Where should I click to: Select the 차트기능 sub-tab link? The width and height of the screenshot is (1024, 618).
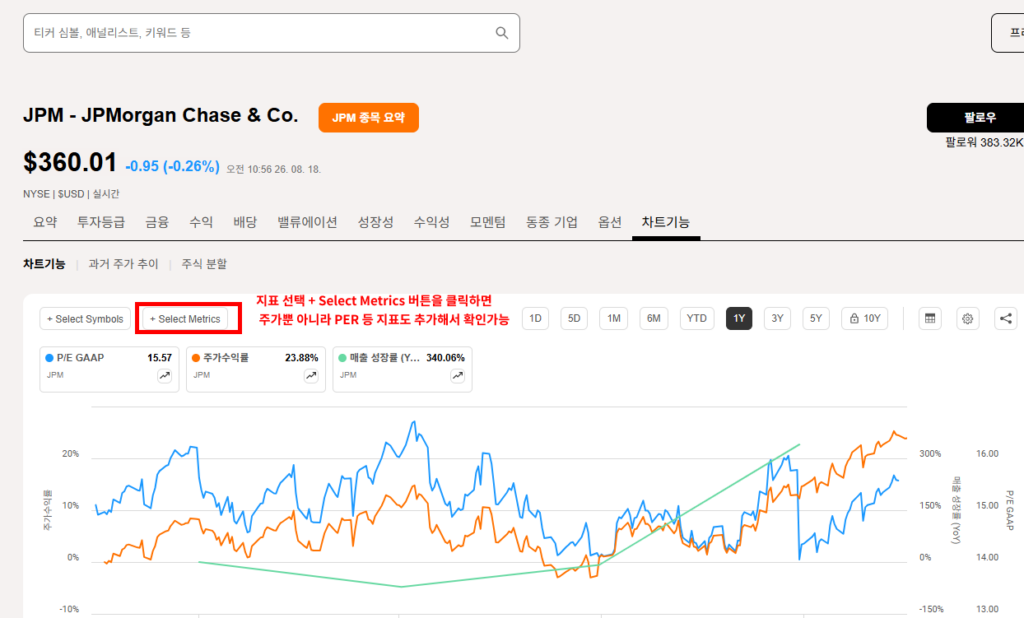pos(44,264)
